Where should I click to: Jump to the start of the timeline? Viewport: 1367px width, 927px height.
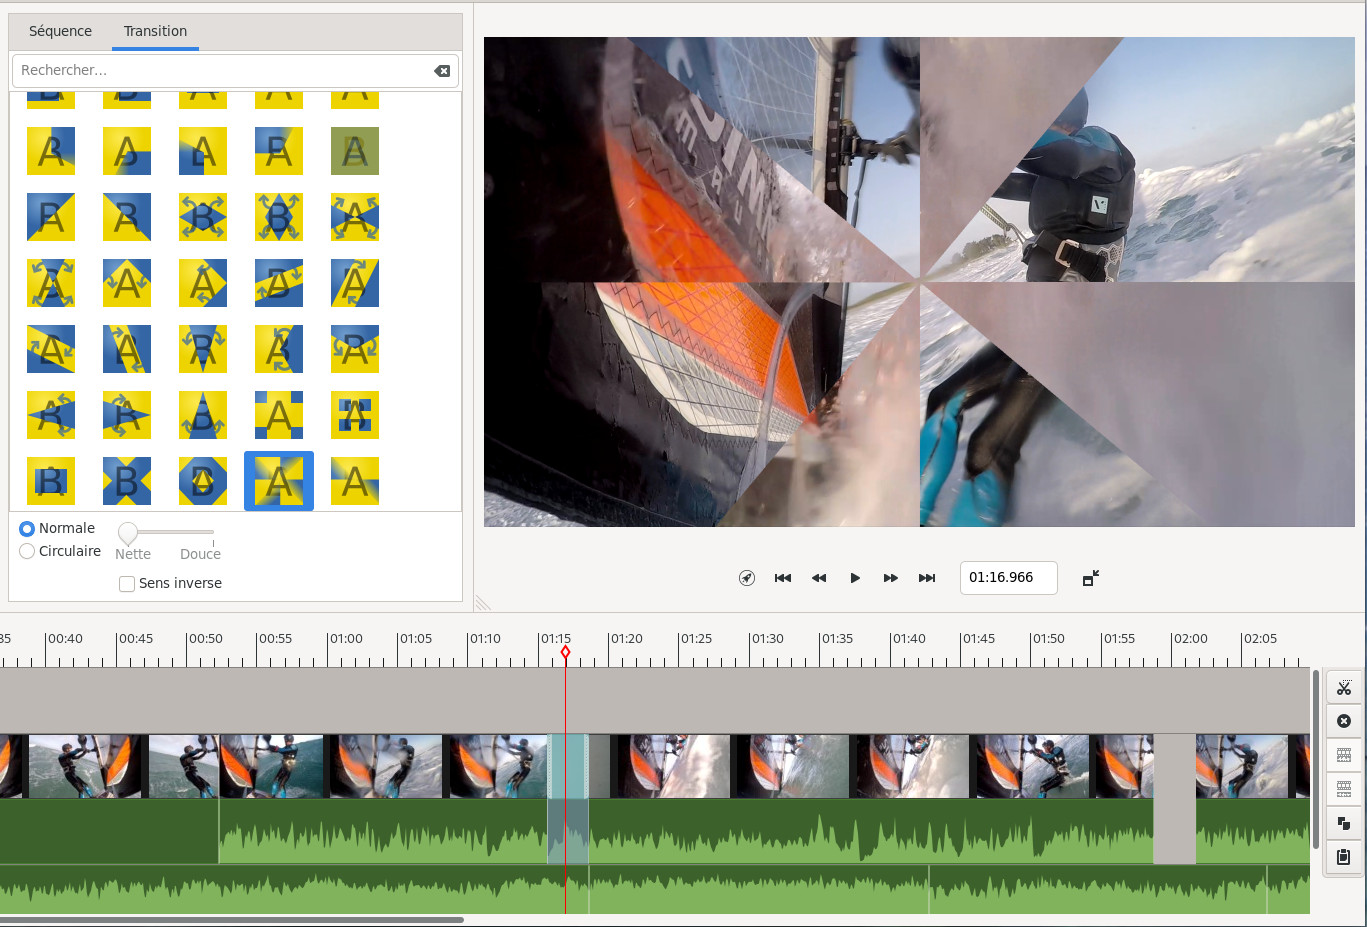click(783, 578)
